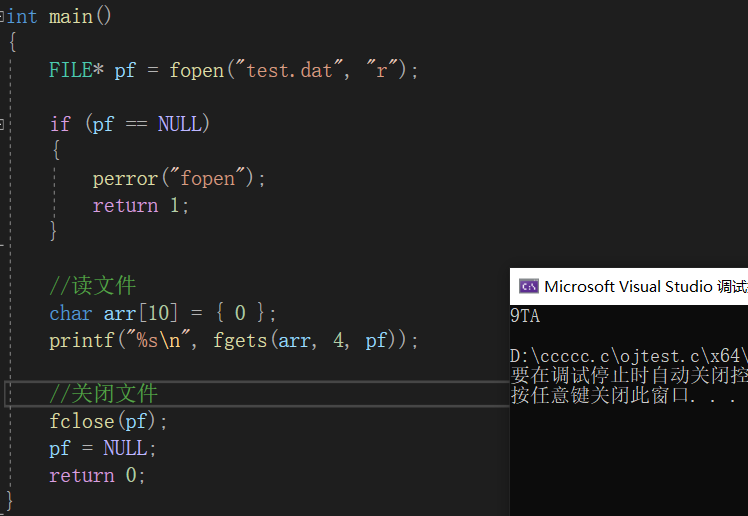Click the NULL macro in the if condition
748x516 pixels.
[179, 124]
